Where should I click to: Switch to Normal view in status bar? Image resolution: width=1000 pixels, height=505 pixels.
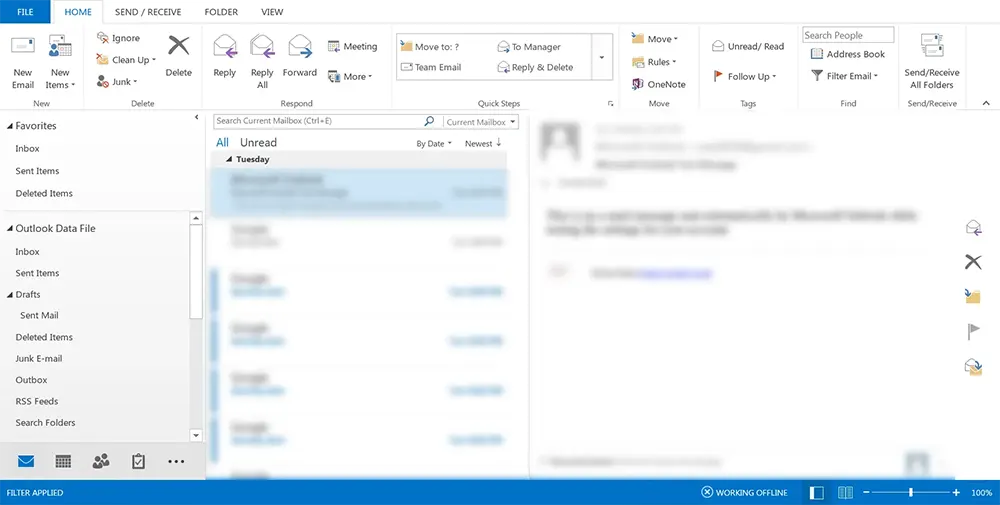tap(816, 492)
